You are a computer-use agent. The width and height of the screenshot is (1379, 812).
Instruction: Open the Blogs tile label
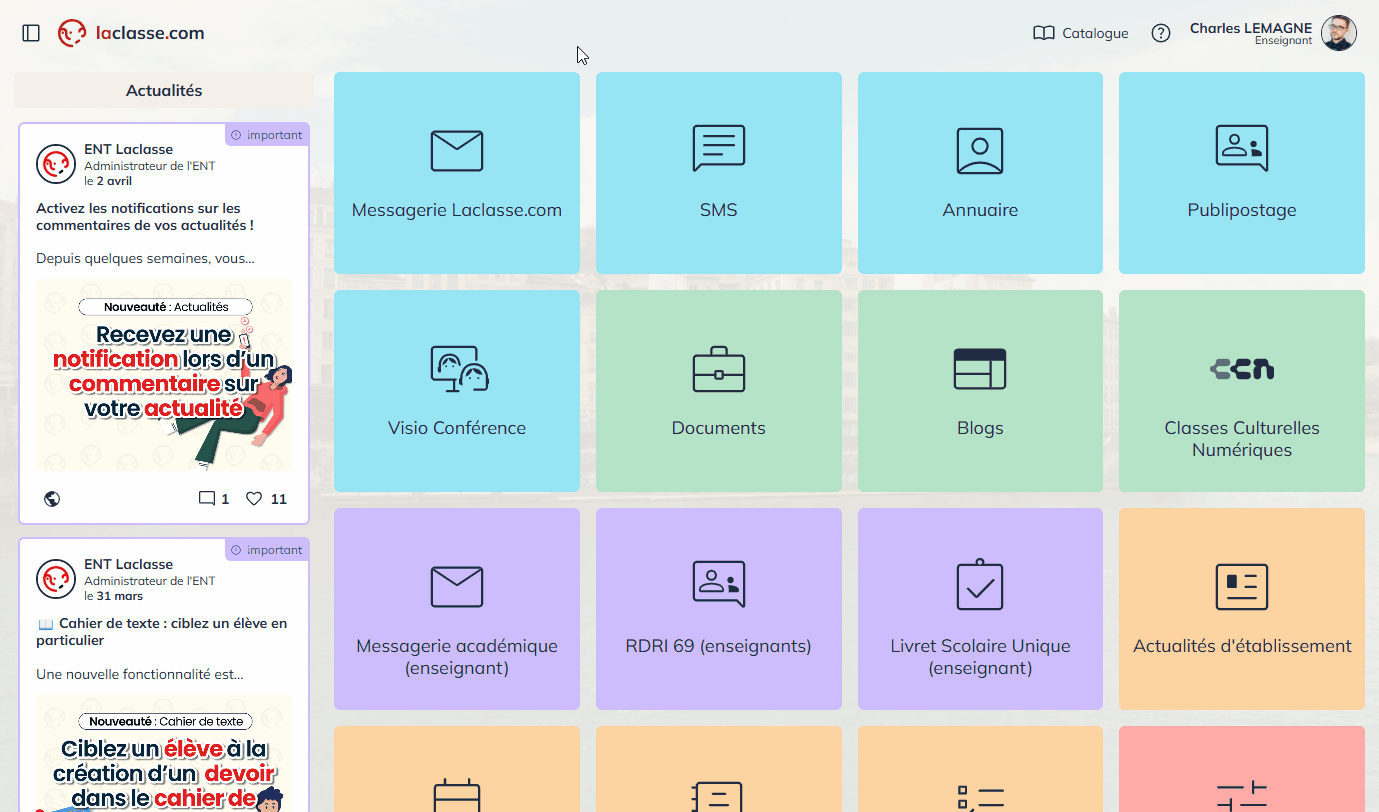pyautogui.click(x=980, y=428)
